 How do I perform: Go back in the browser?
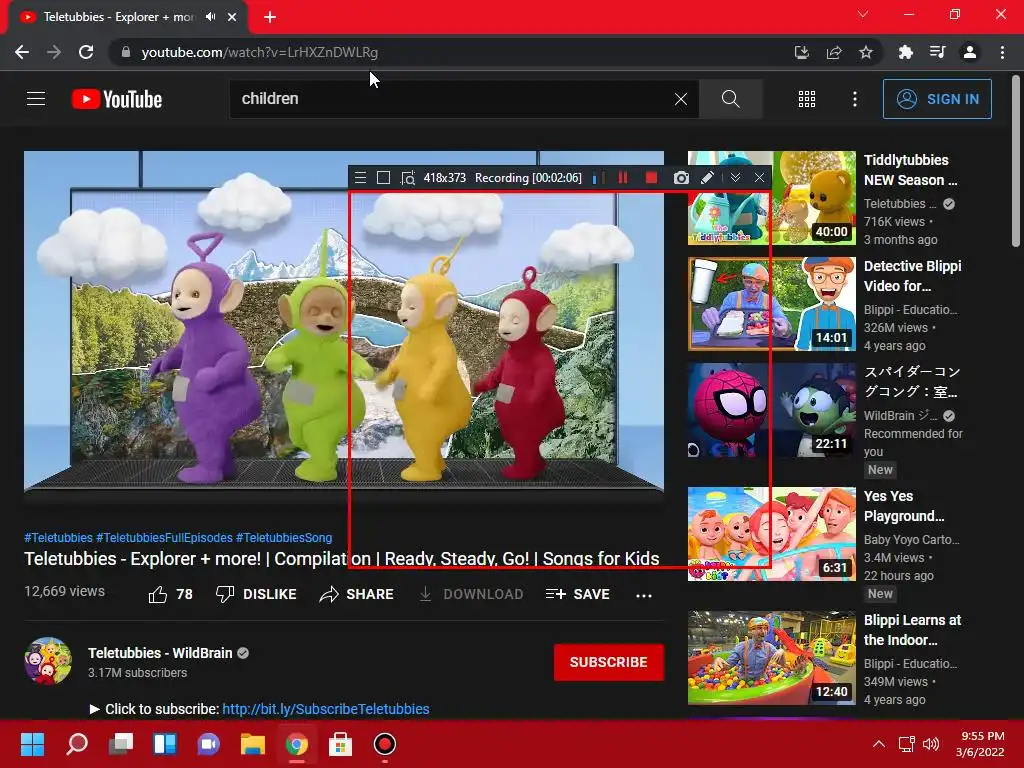pyautogui.click(x=22, y=52)
